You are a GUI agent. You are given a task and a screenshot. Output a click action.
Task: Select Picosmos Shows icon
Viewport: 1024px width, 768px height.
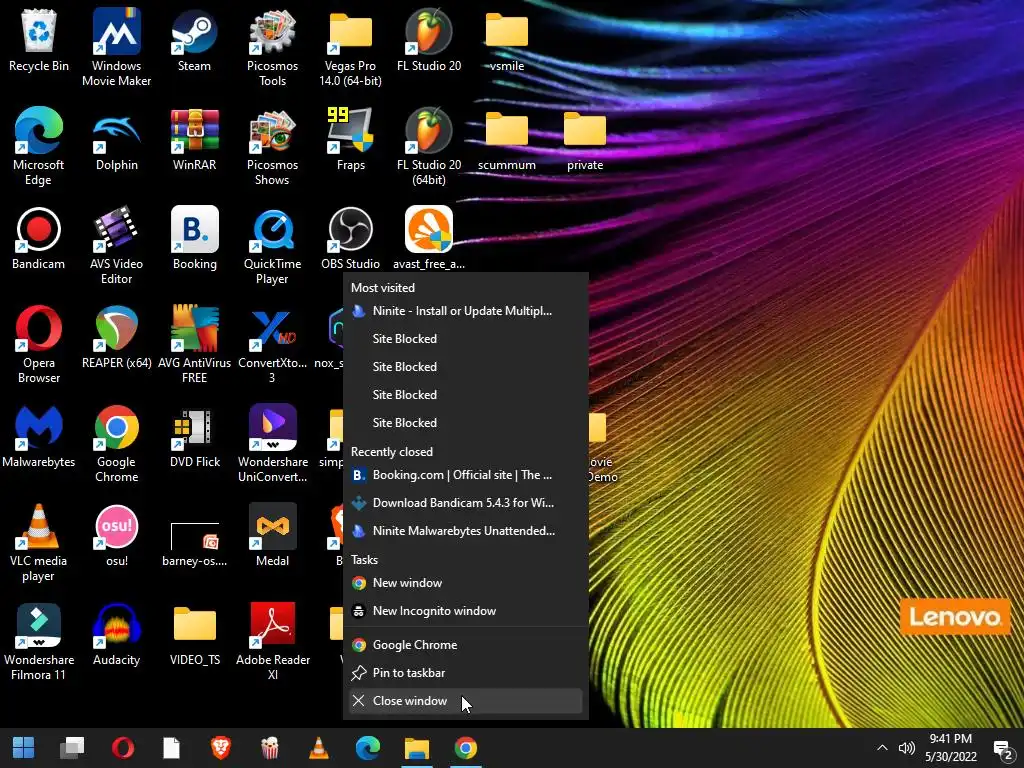272,146
